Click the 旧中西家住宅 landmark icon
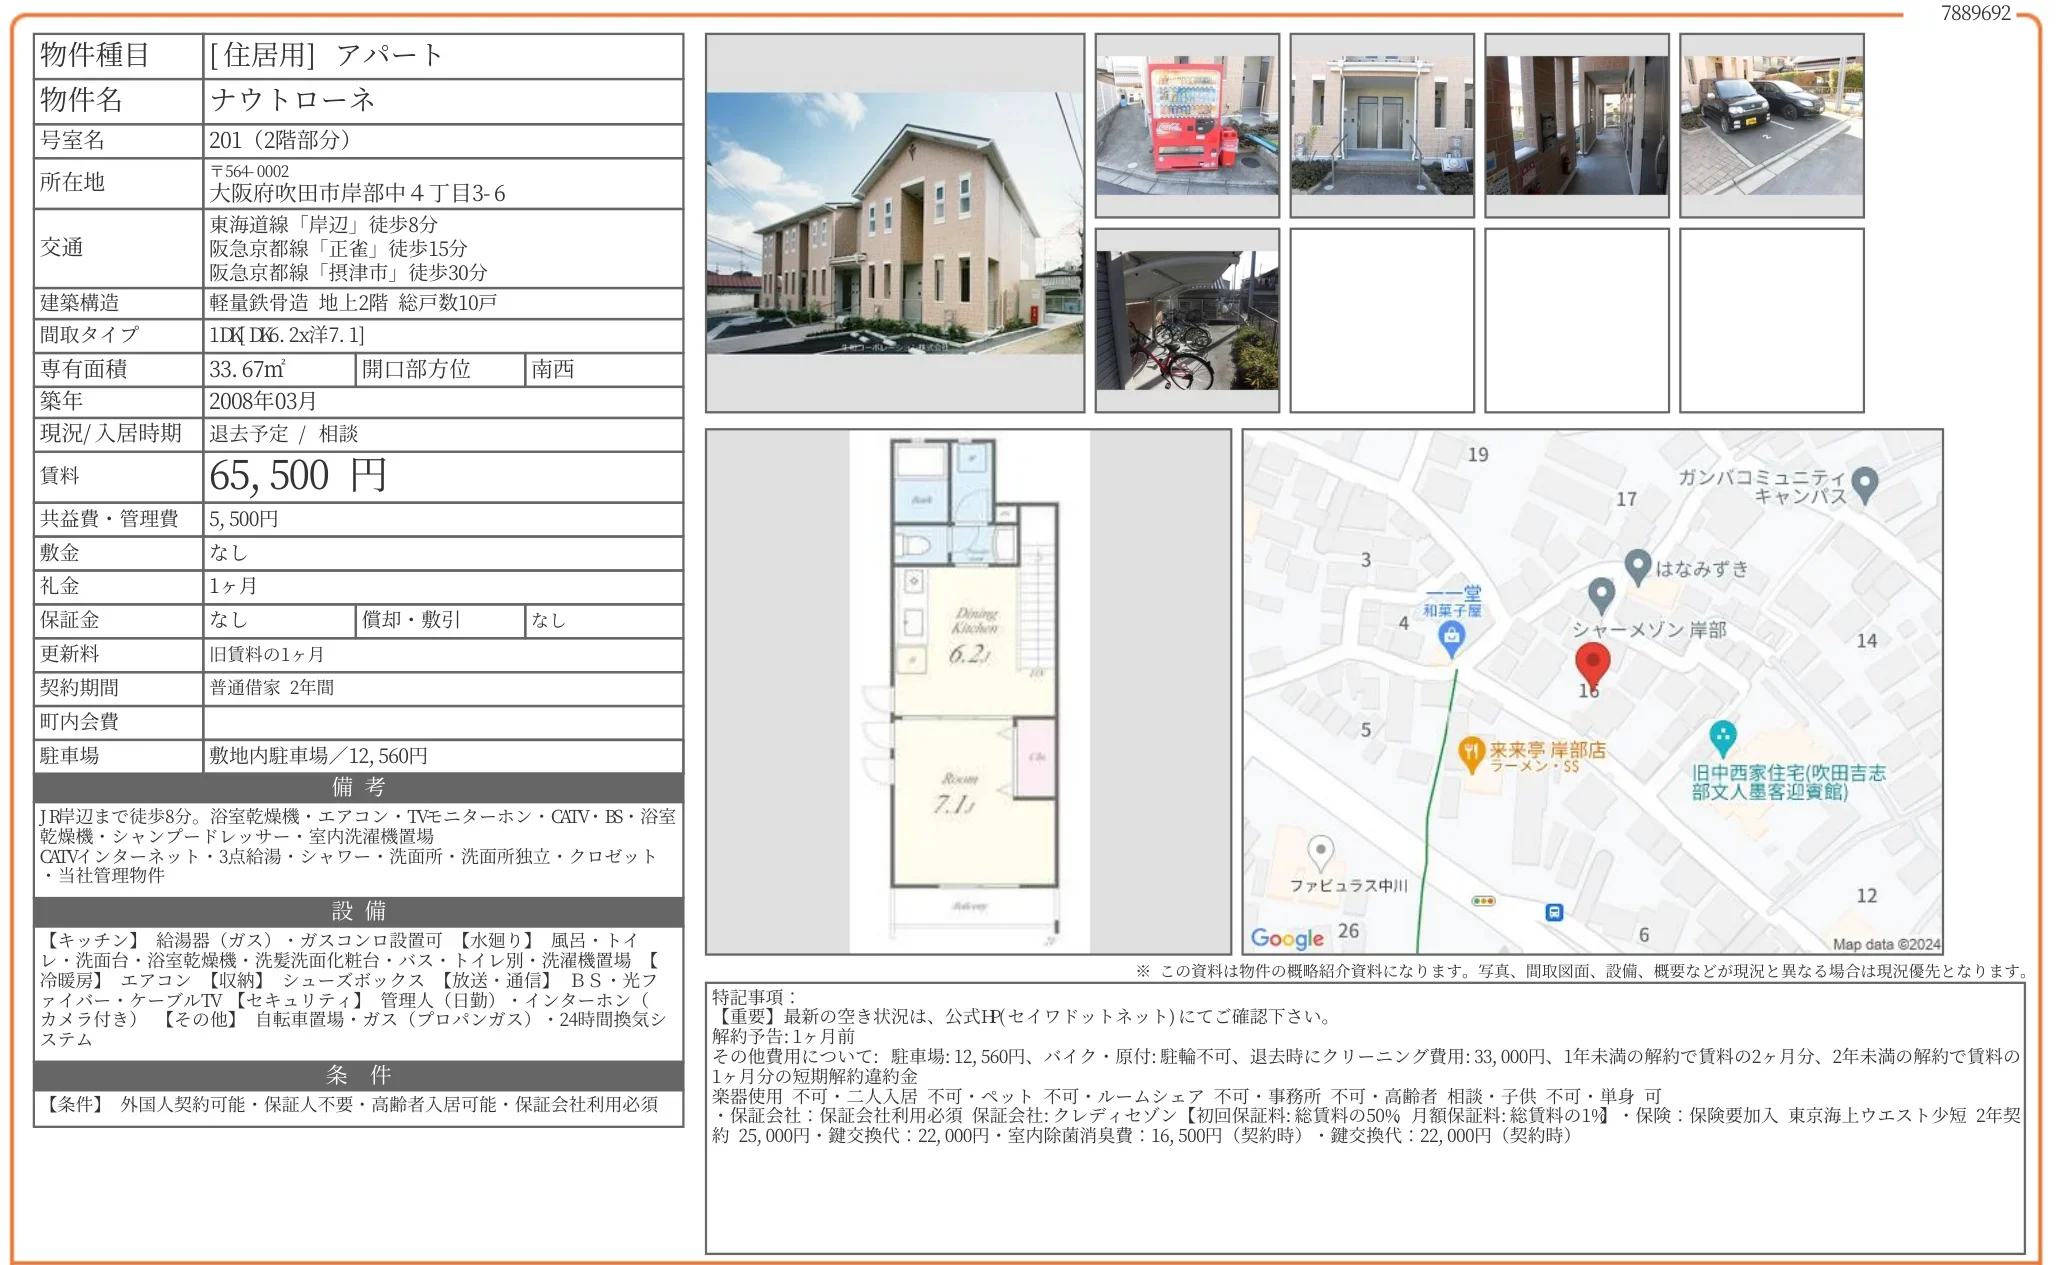The width and height of the screenshot is (2056, 1265). point(1722,738)
